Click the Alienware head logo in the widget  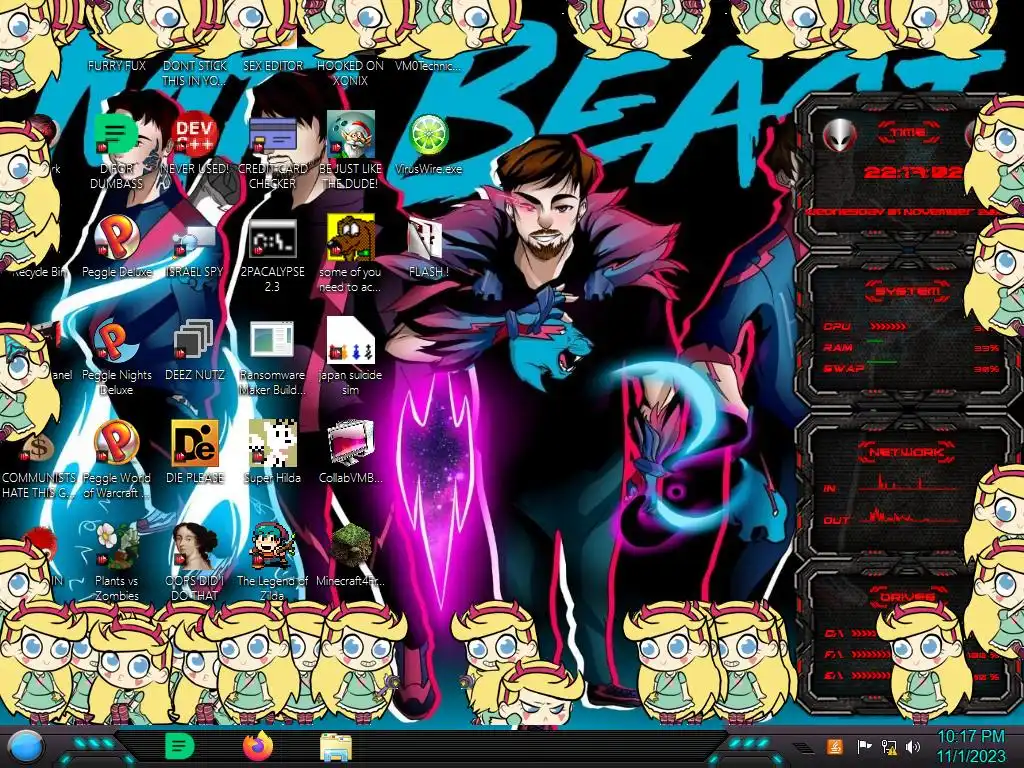pos(840,136)
